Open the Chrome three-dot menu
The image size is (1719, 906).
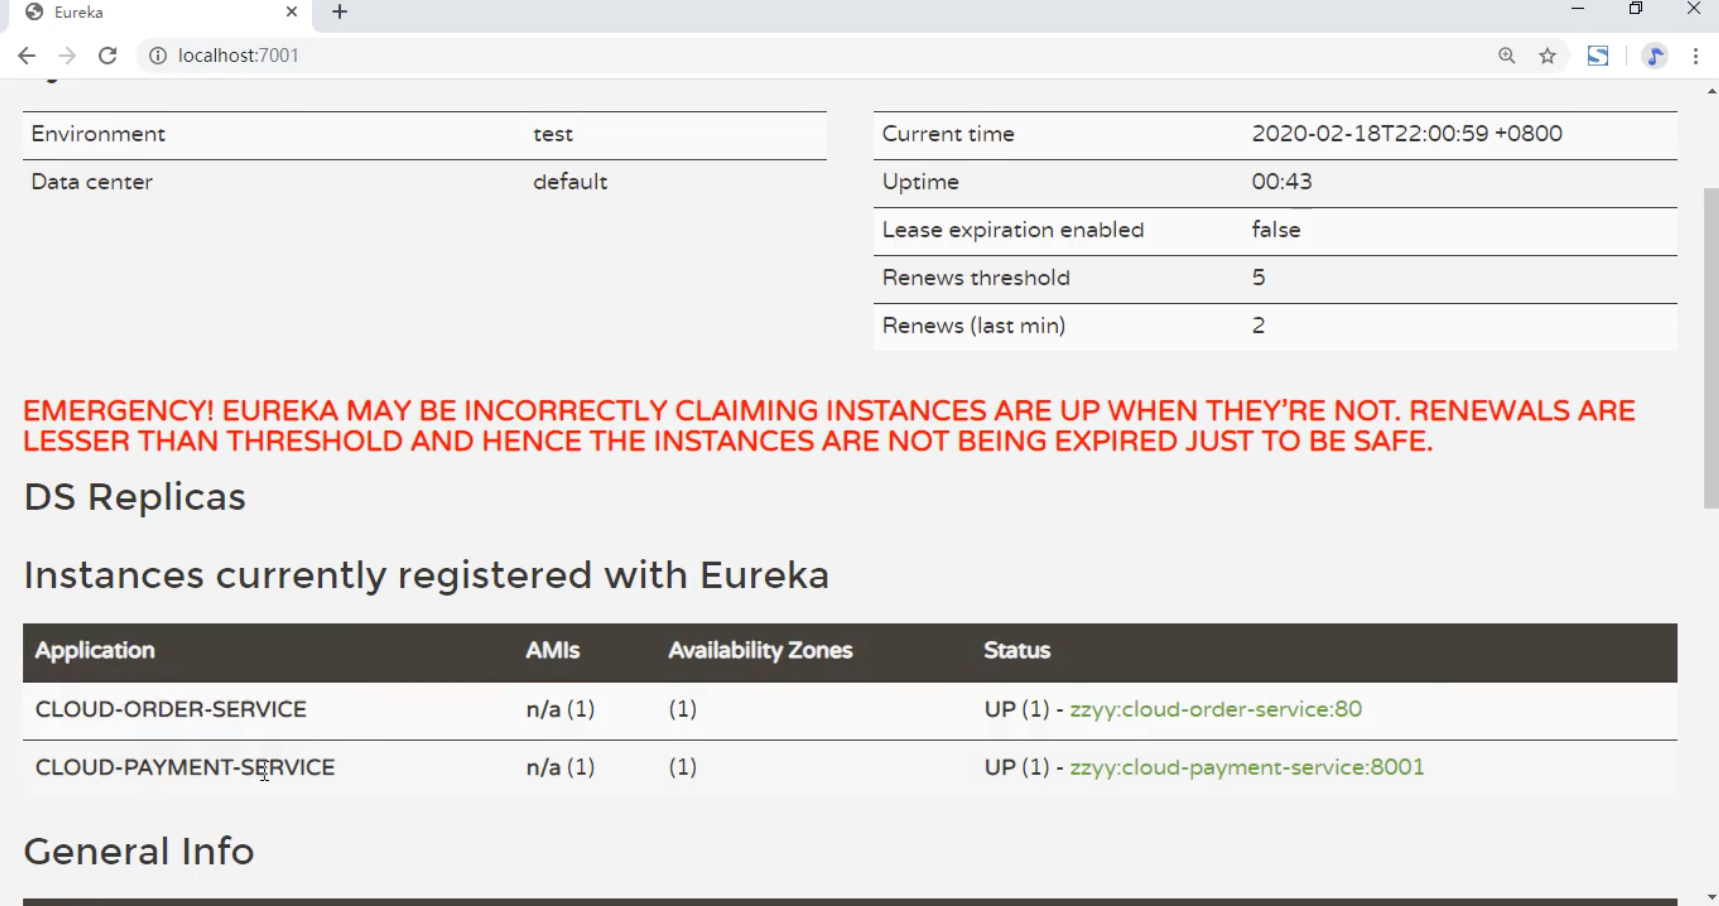(x=1696, y=56)
